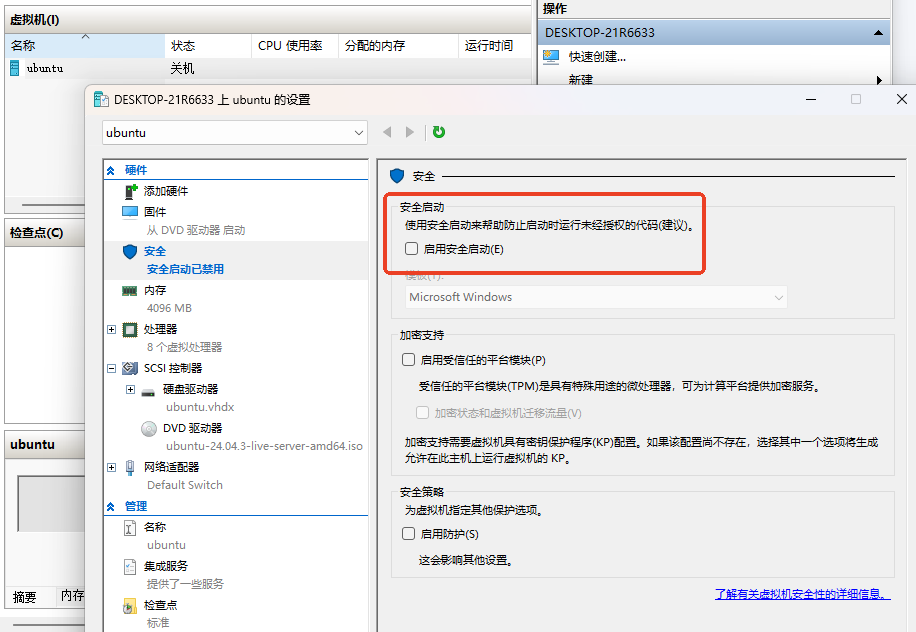Click the Memory (内存) chip icon
Image resolution: width=916 pixels, height=632 pixels.
[130, 291]
